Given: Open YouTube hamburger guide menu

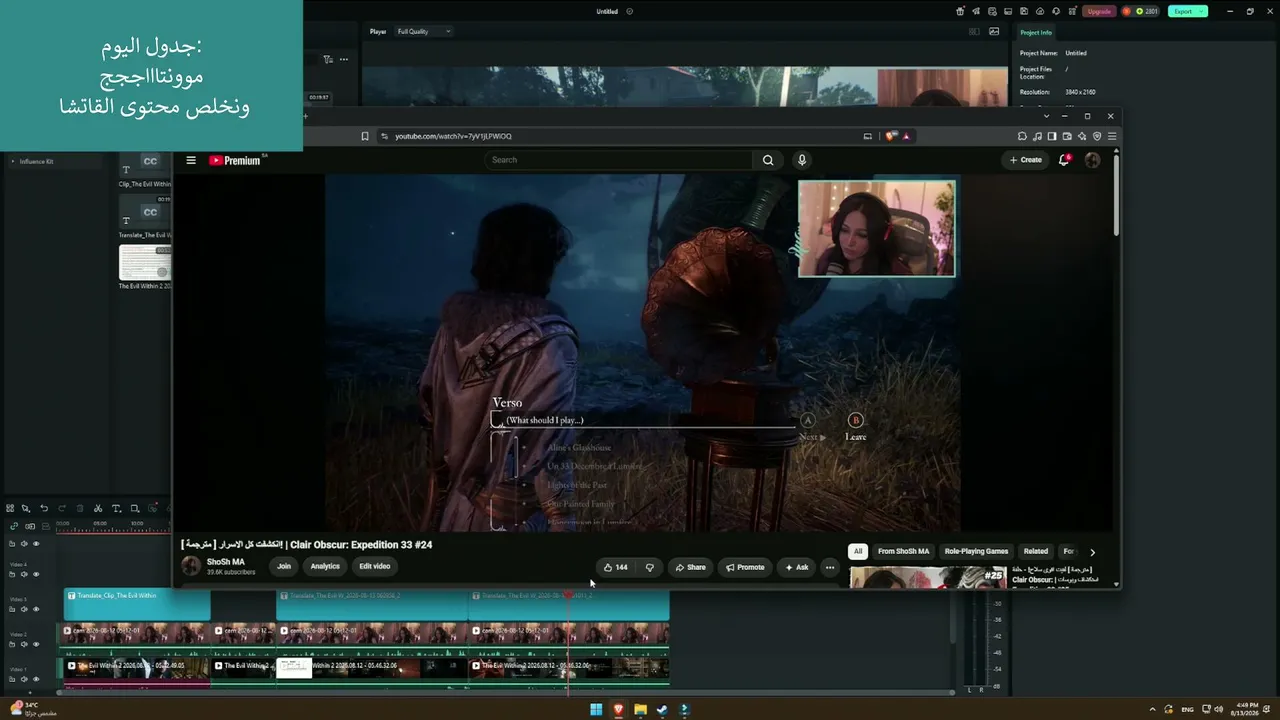Looking at the screenshot, I should click(191, 160).
